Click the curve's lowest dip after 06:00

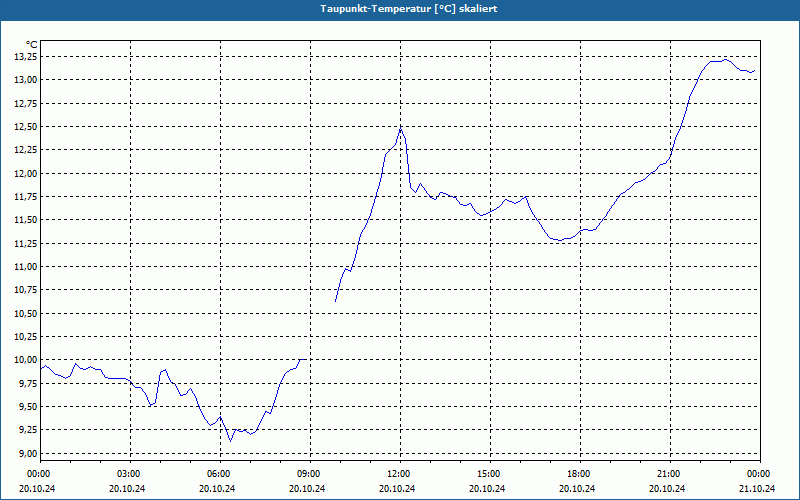pyautogui.click(x=231, y=441)
